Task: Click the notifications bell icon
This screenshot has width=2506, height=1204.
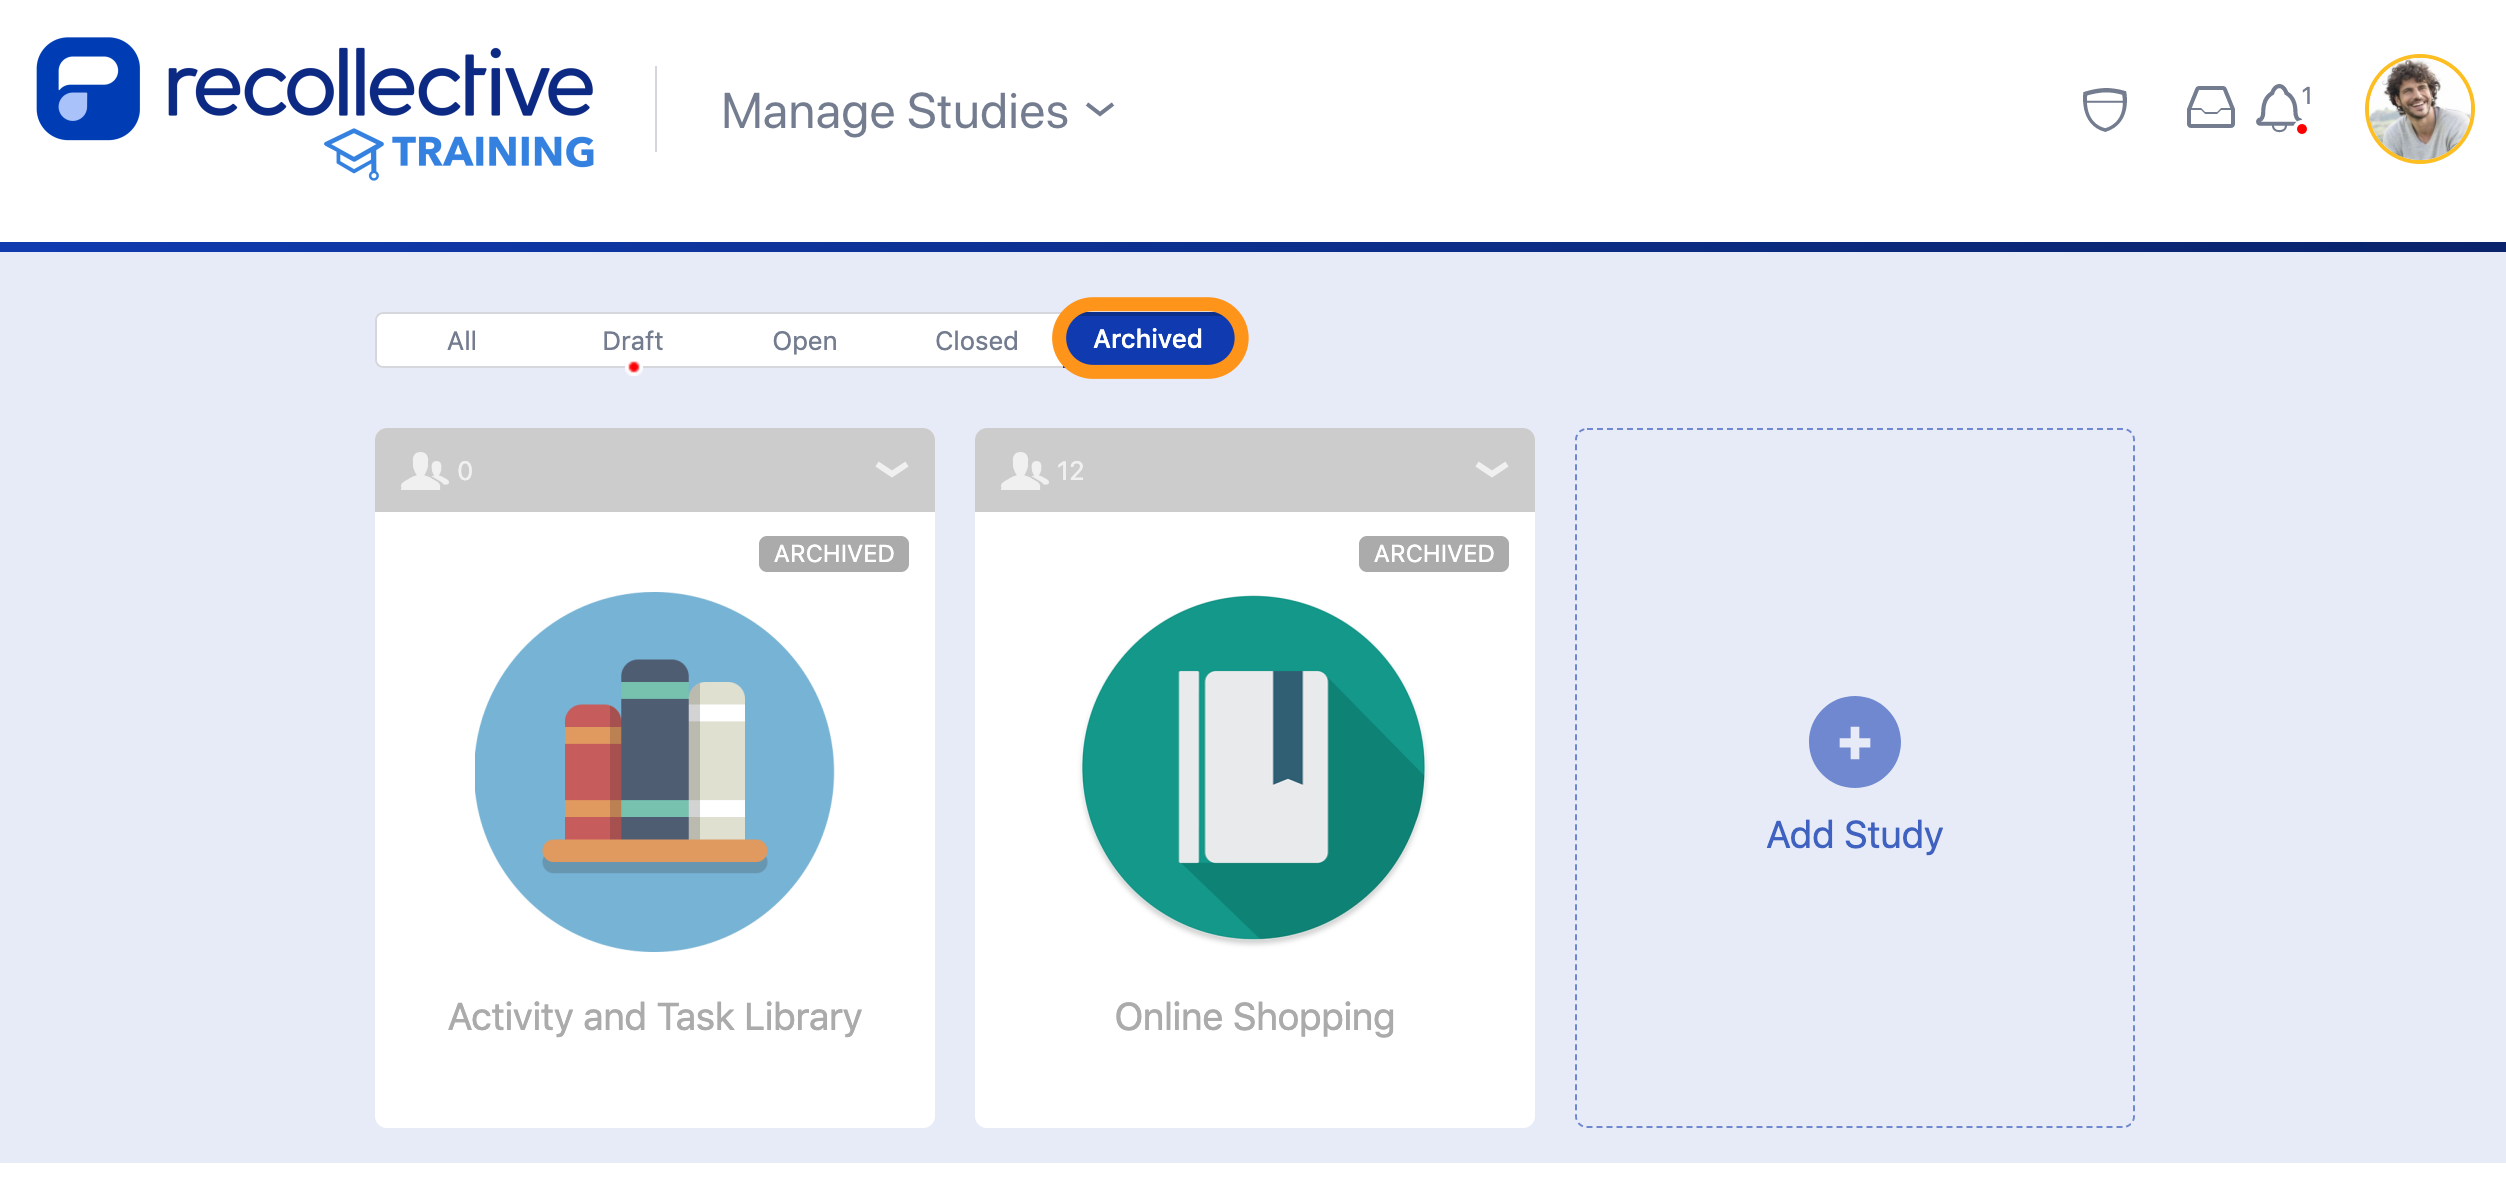Action: (x=2280, y=108)
